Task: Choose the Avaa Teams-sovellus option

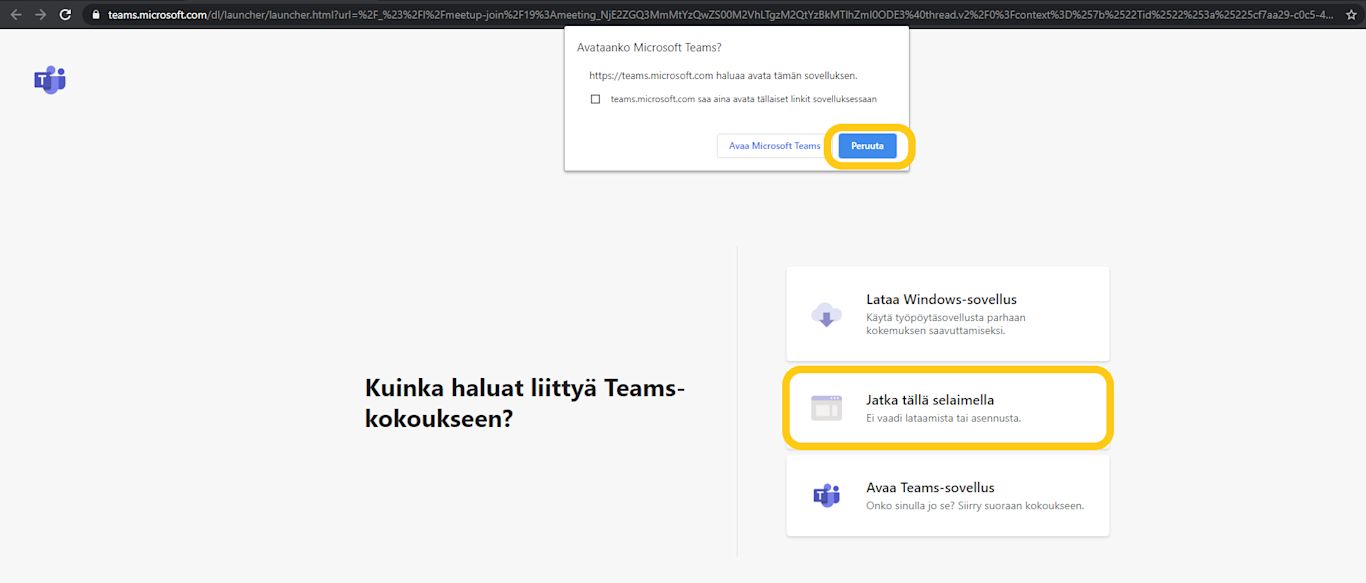Action: pyautogui.click(x=947, y=496)
